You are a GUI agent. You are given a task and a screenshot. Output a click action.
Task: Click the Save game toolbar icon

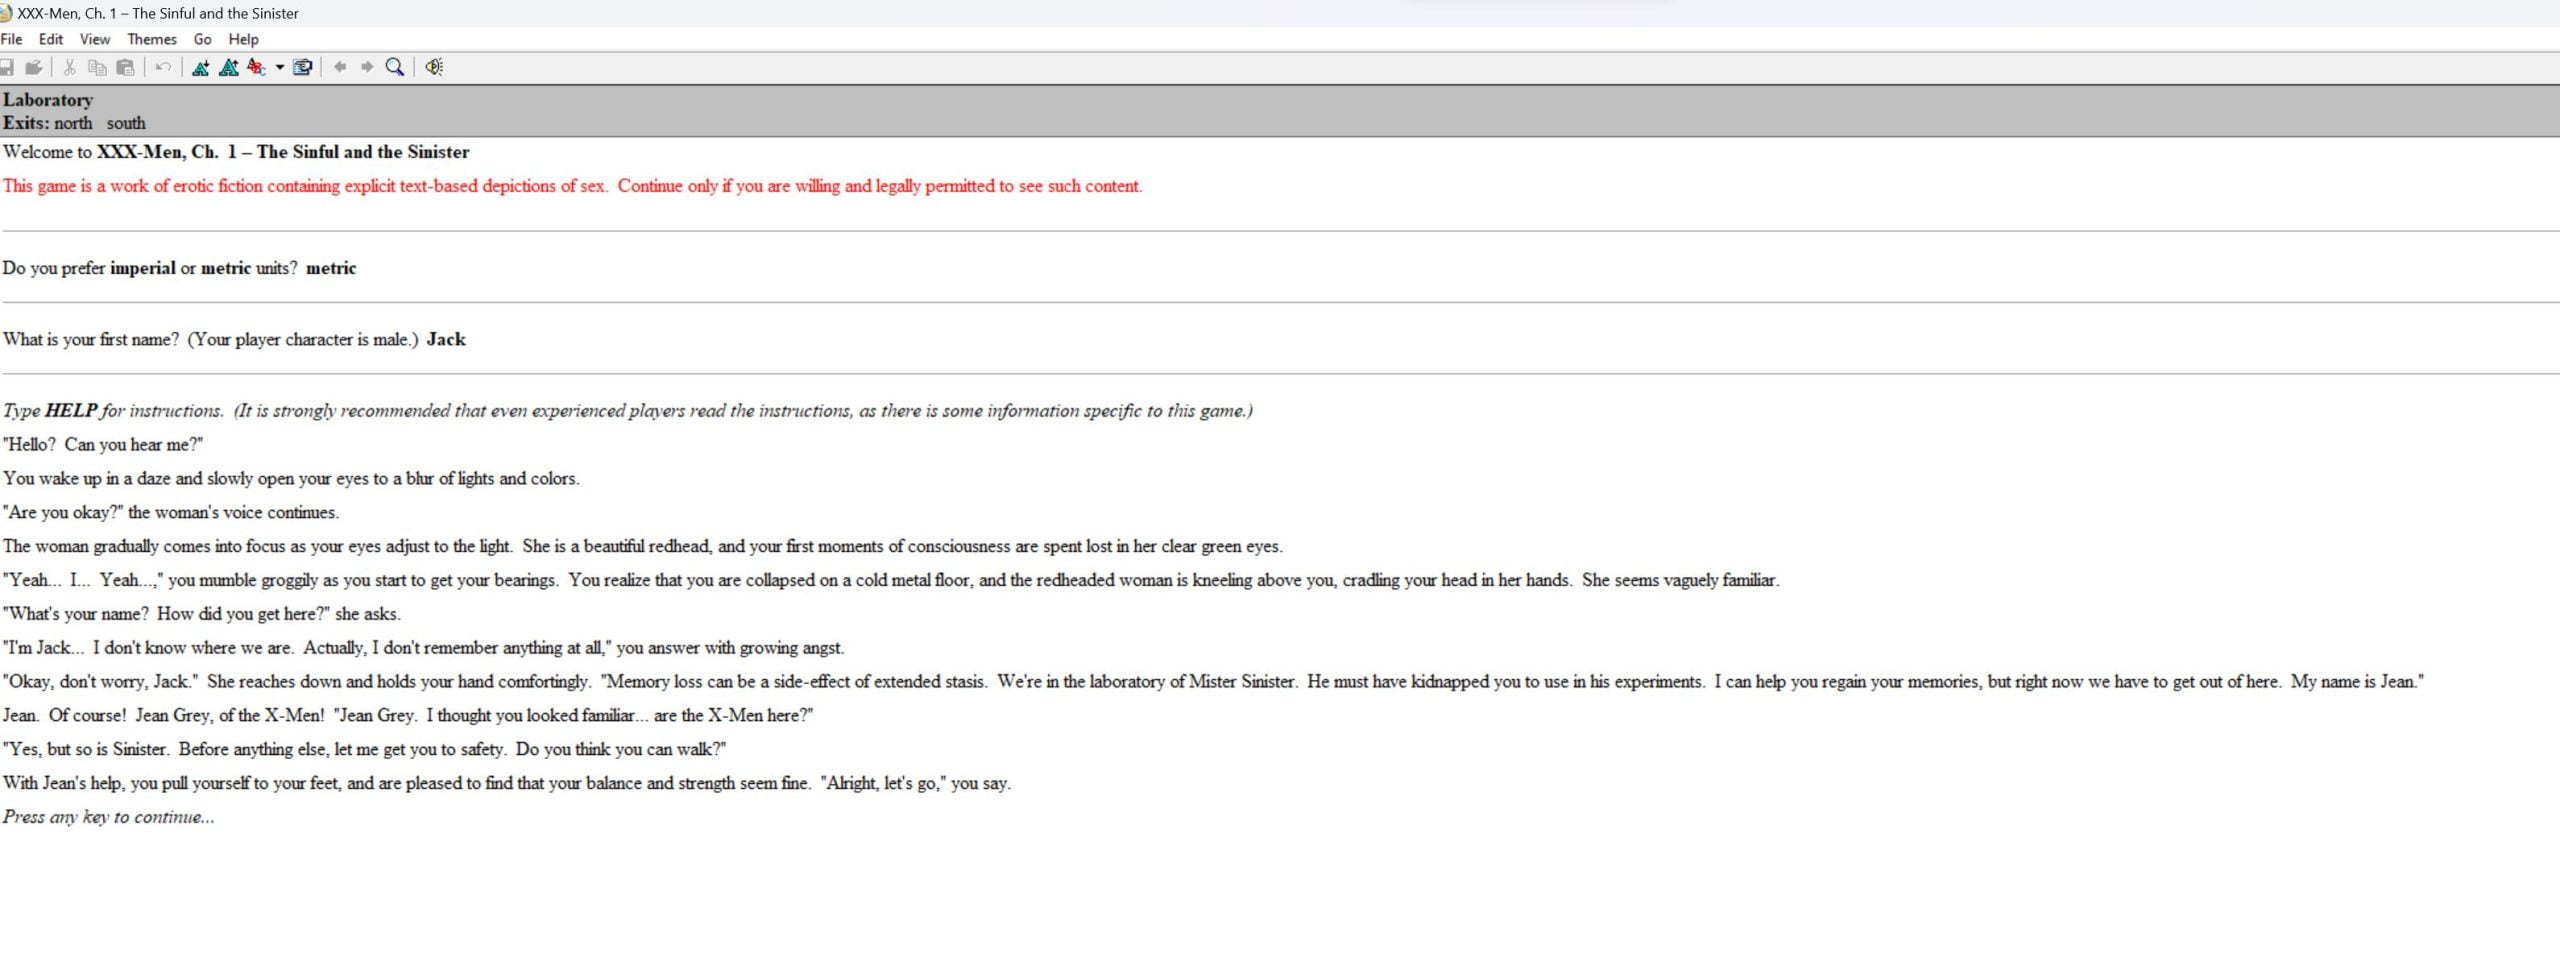[6, 67]
